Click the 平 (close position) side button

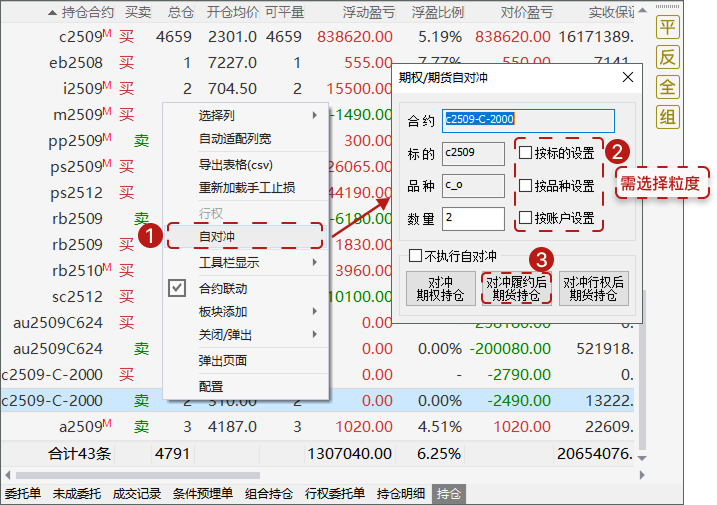coord(667,27)
